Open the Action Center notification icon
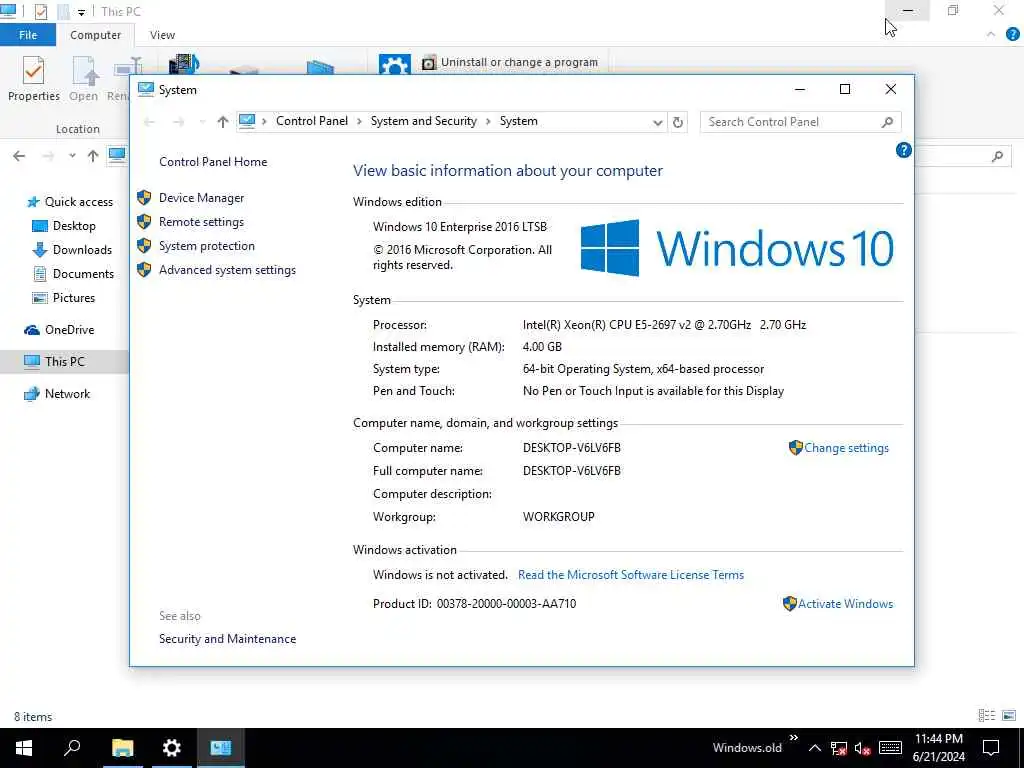The width and height of the screenshot is (1024, 768). point(991,748)
